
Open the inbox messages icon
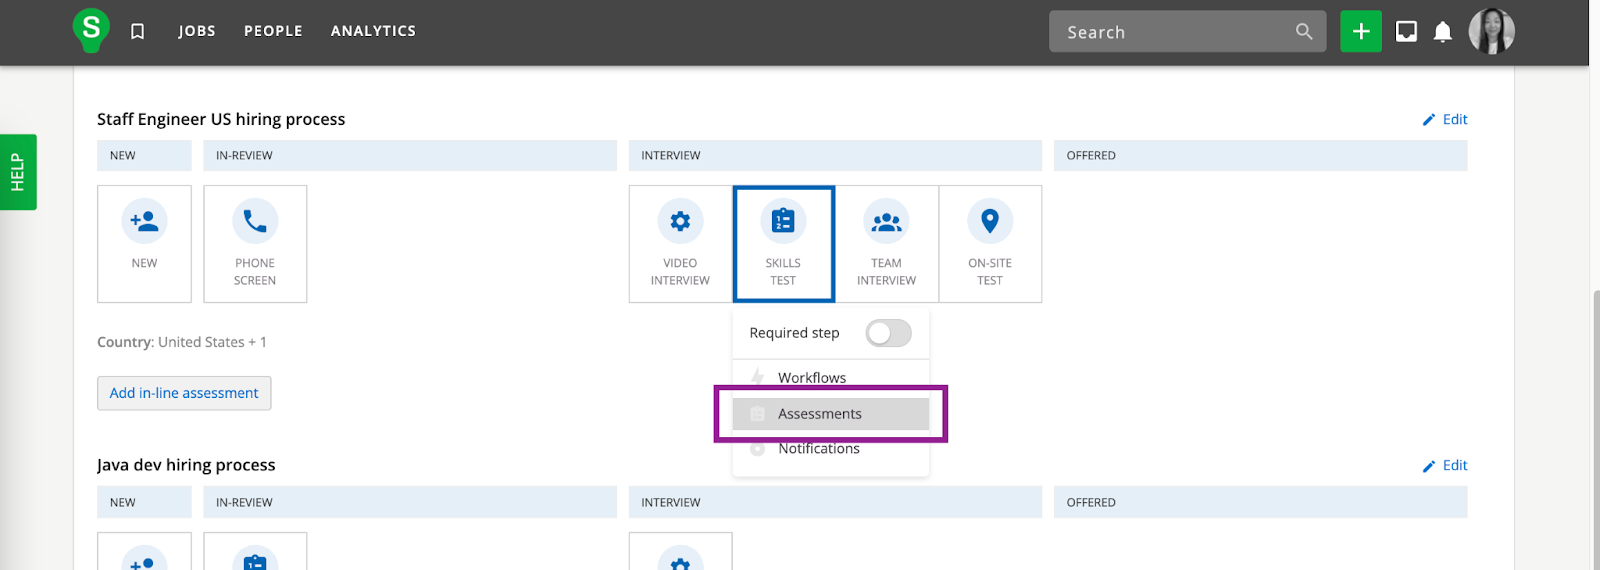coord(1406,32)
